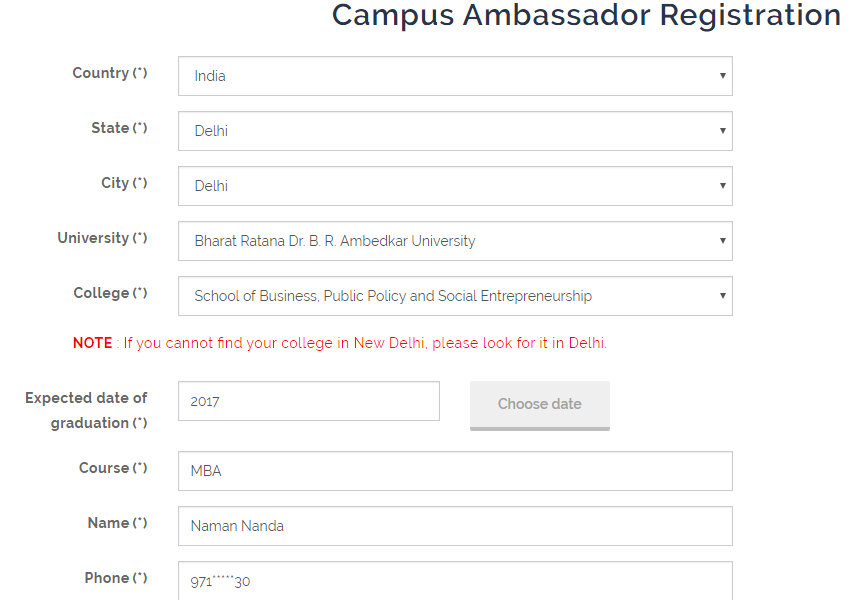This screenshot has width=854, height=600.
Task: Click the Choose date button
Action: [540, 405]
